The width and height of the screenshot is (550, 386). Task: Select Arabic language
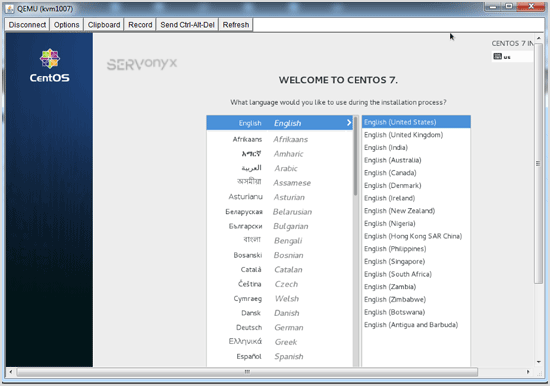[x=280, y=168]
